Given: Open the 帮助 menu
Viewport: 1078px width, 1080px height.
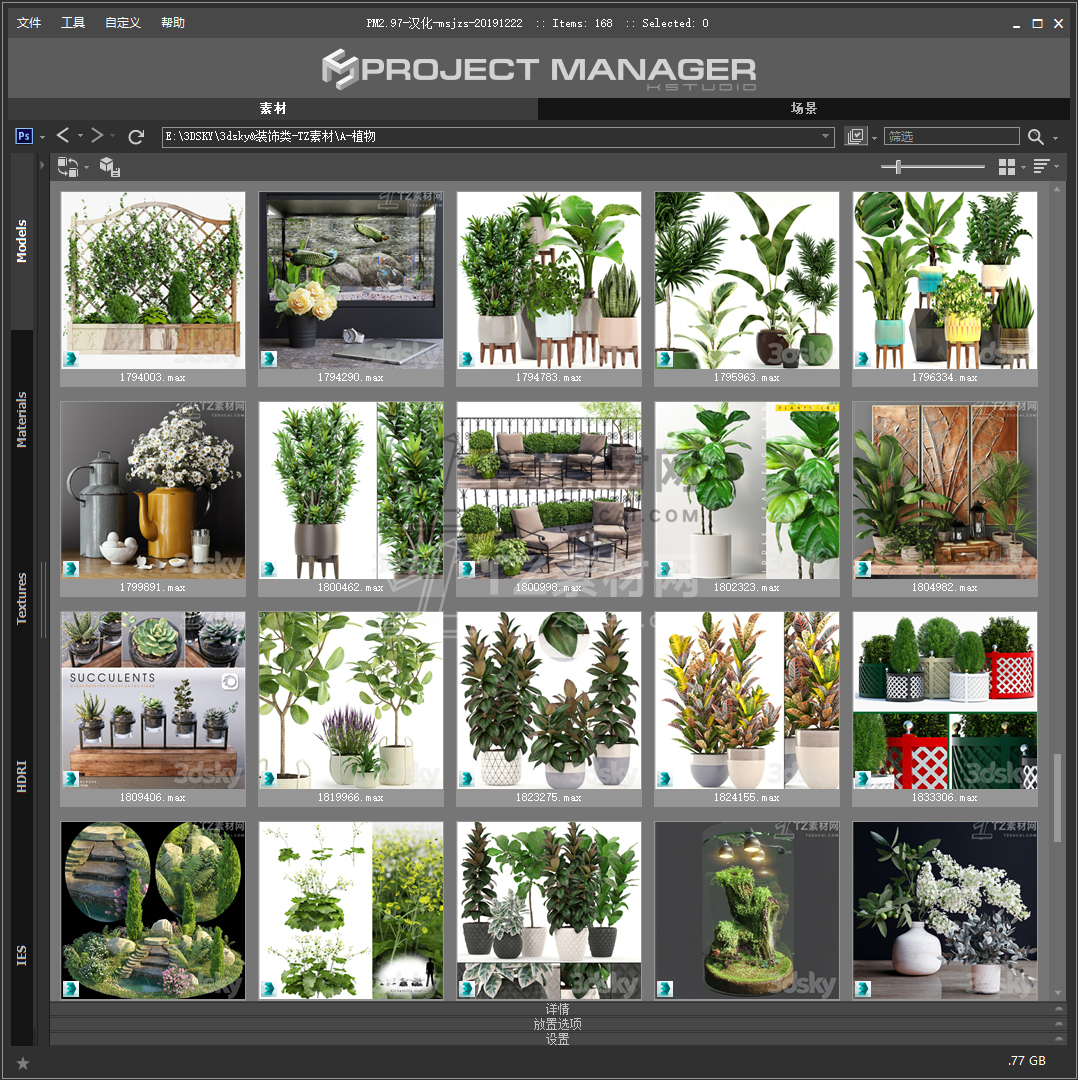Looking at the screenshot, I should [x=173, y=23].
